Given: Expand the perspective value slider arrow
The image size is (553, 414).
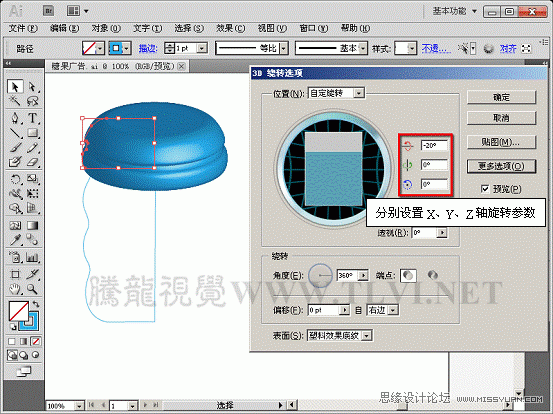Looking at the screenshot, I should pyautogui.click(x=442, y=232).
